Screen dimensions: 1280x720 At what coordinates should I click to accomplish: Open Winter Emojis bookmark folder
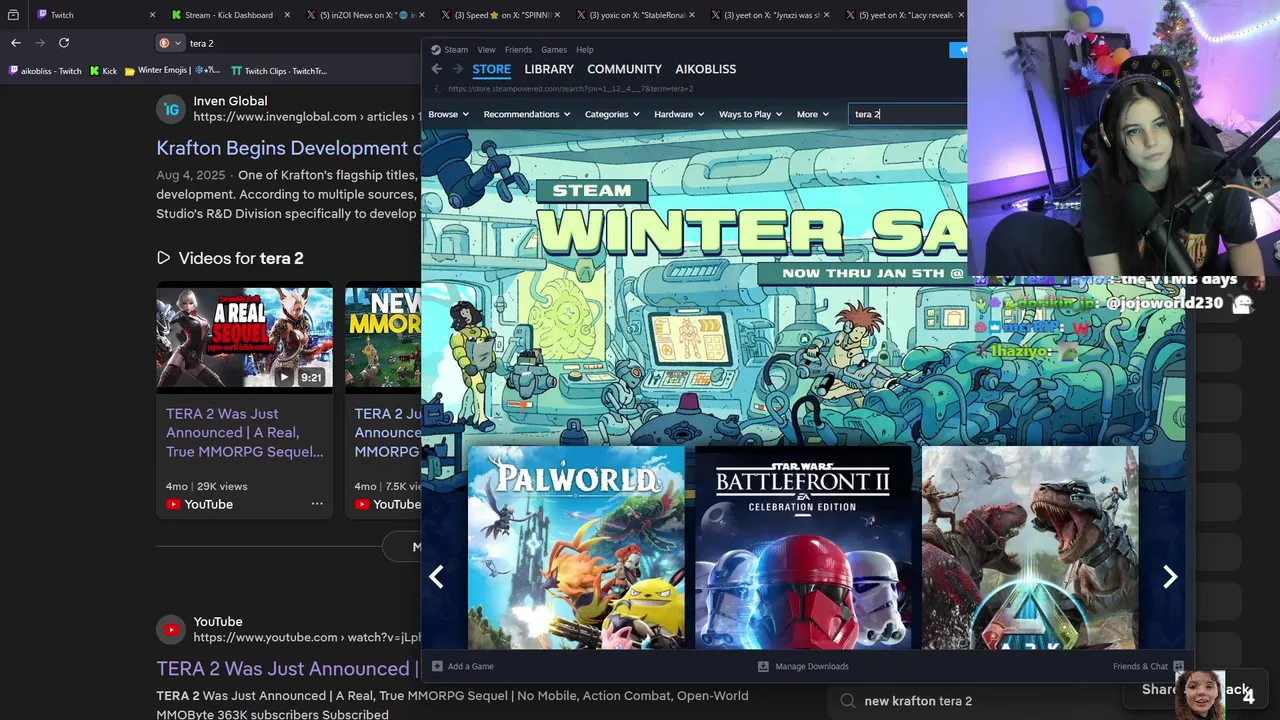click(x=172, y=71)
